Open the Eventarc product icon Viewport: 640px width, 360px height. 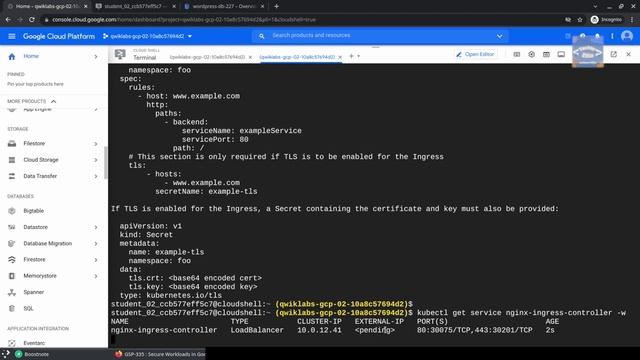(x=12, y=343)
